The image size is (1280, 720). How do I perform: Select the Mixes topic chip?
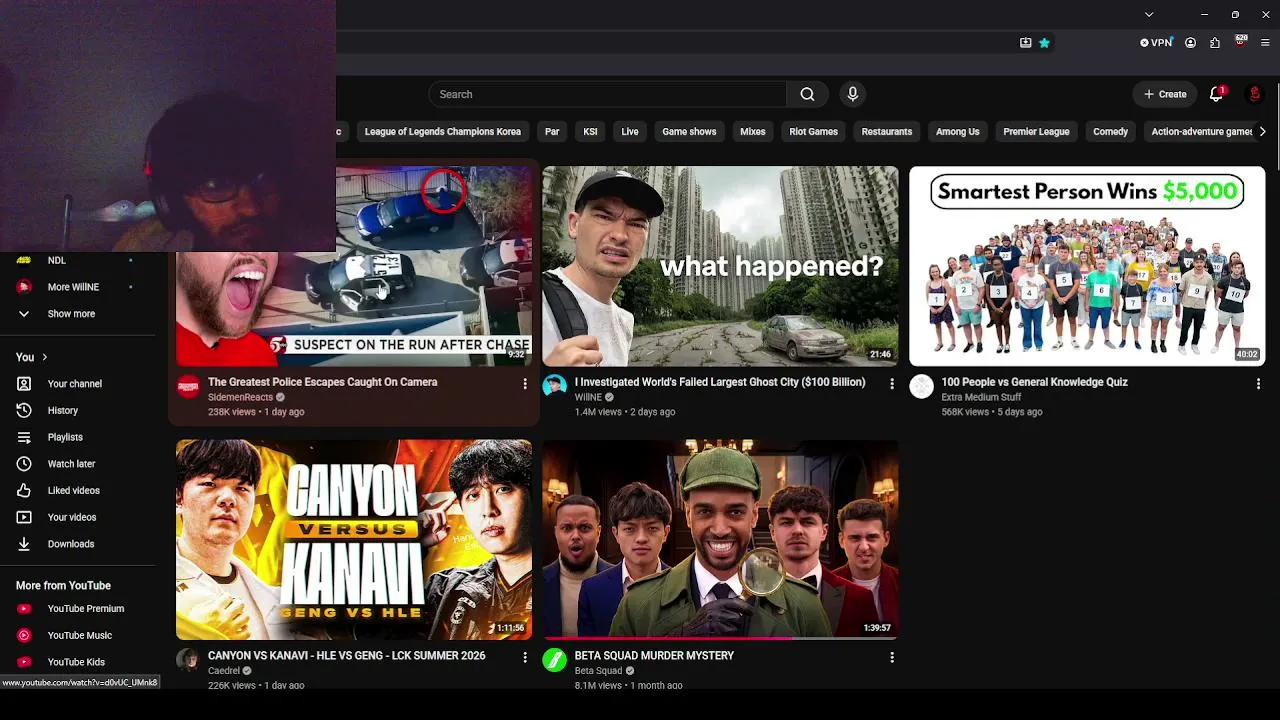pos(753,132)
